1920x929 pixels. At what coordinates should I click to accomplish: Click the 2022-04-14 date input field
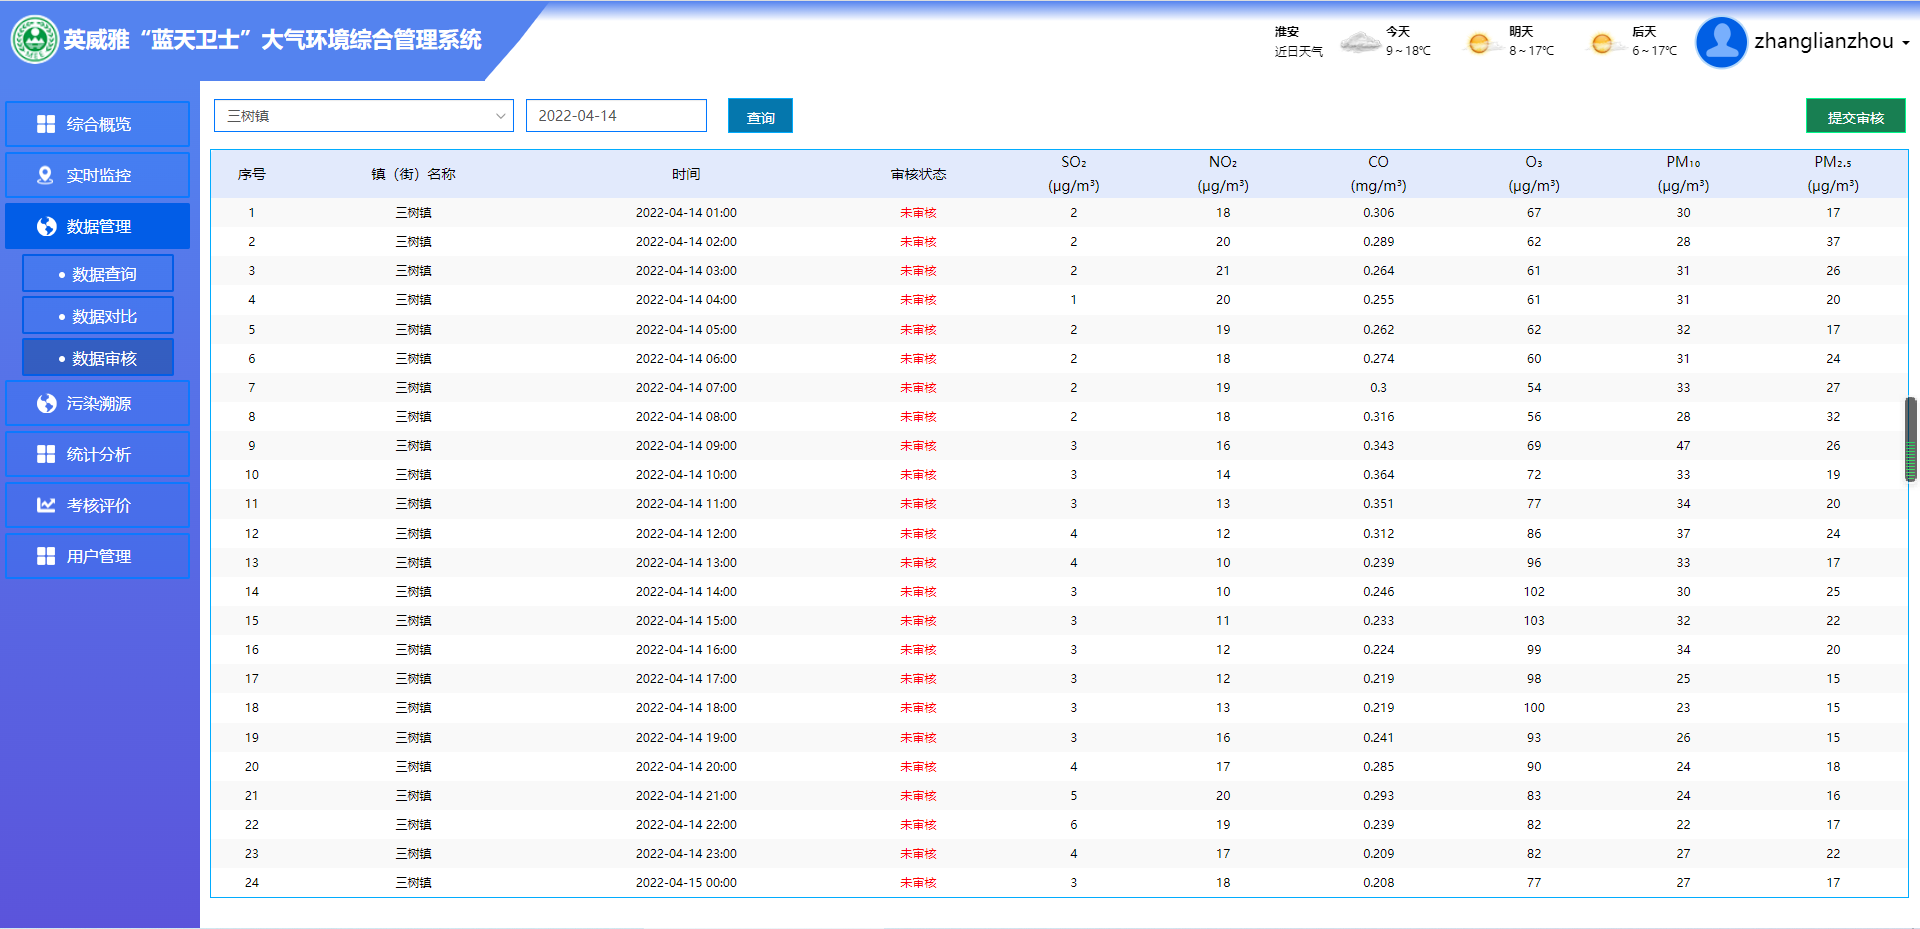(616, 116)
